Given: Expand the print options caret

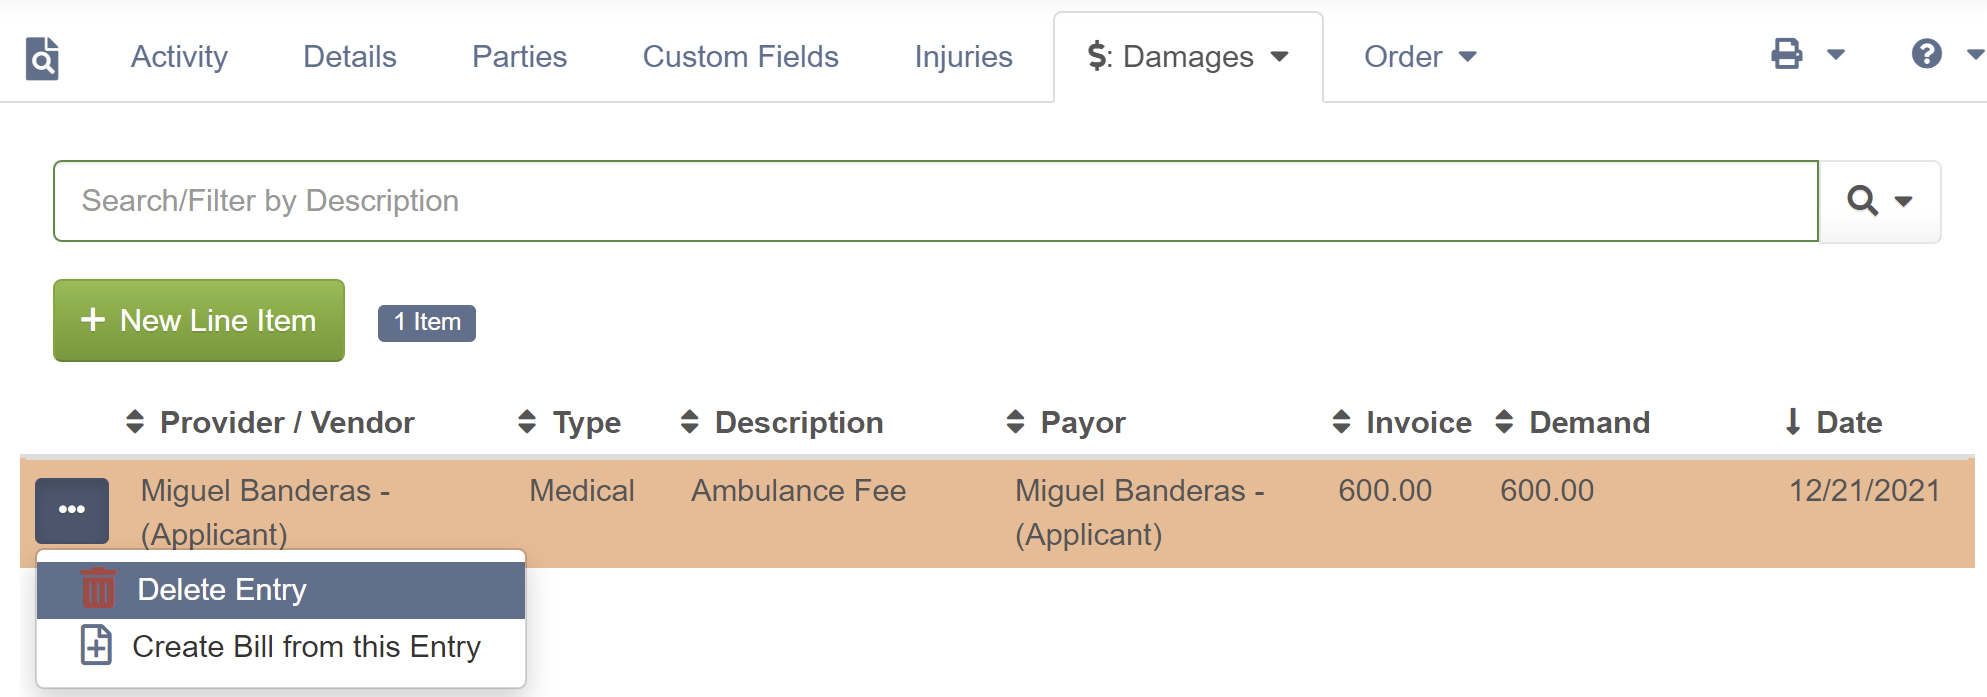Looking at the screenshot, I should 1836,55.
